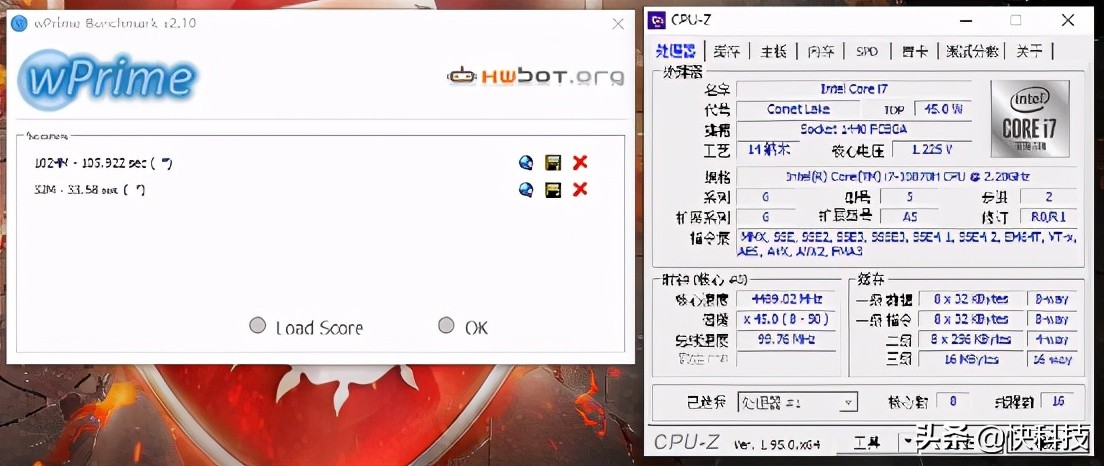Close the CPU-Z window

pyautogui.click(x=1066, y=20)
